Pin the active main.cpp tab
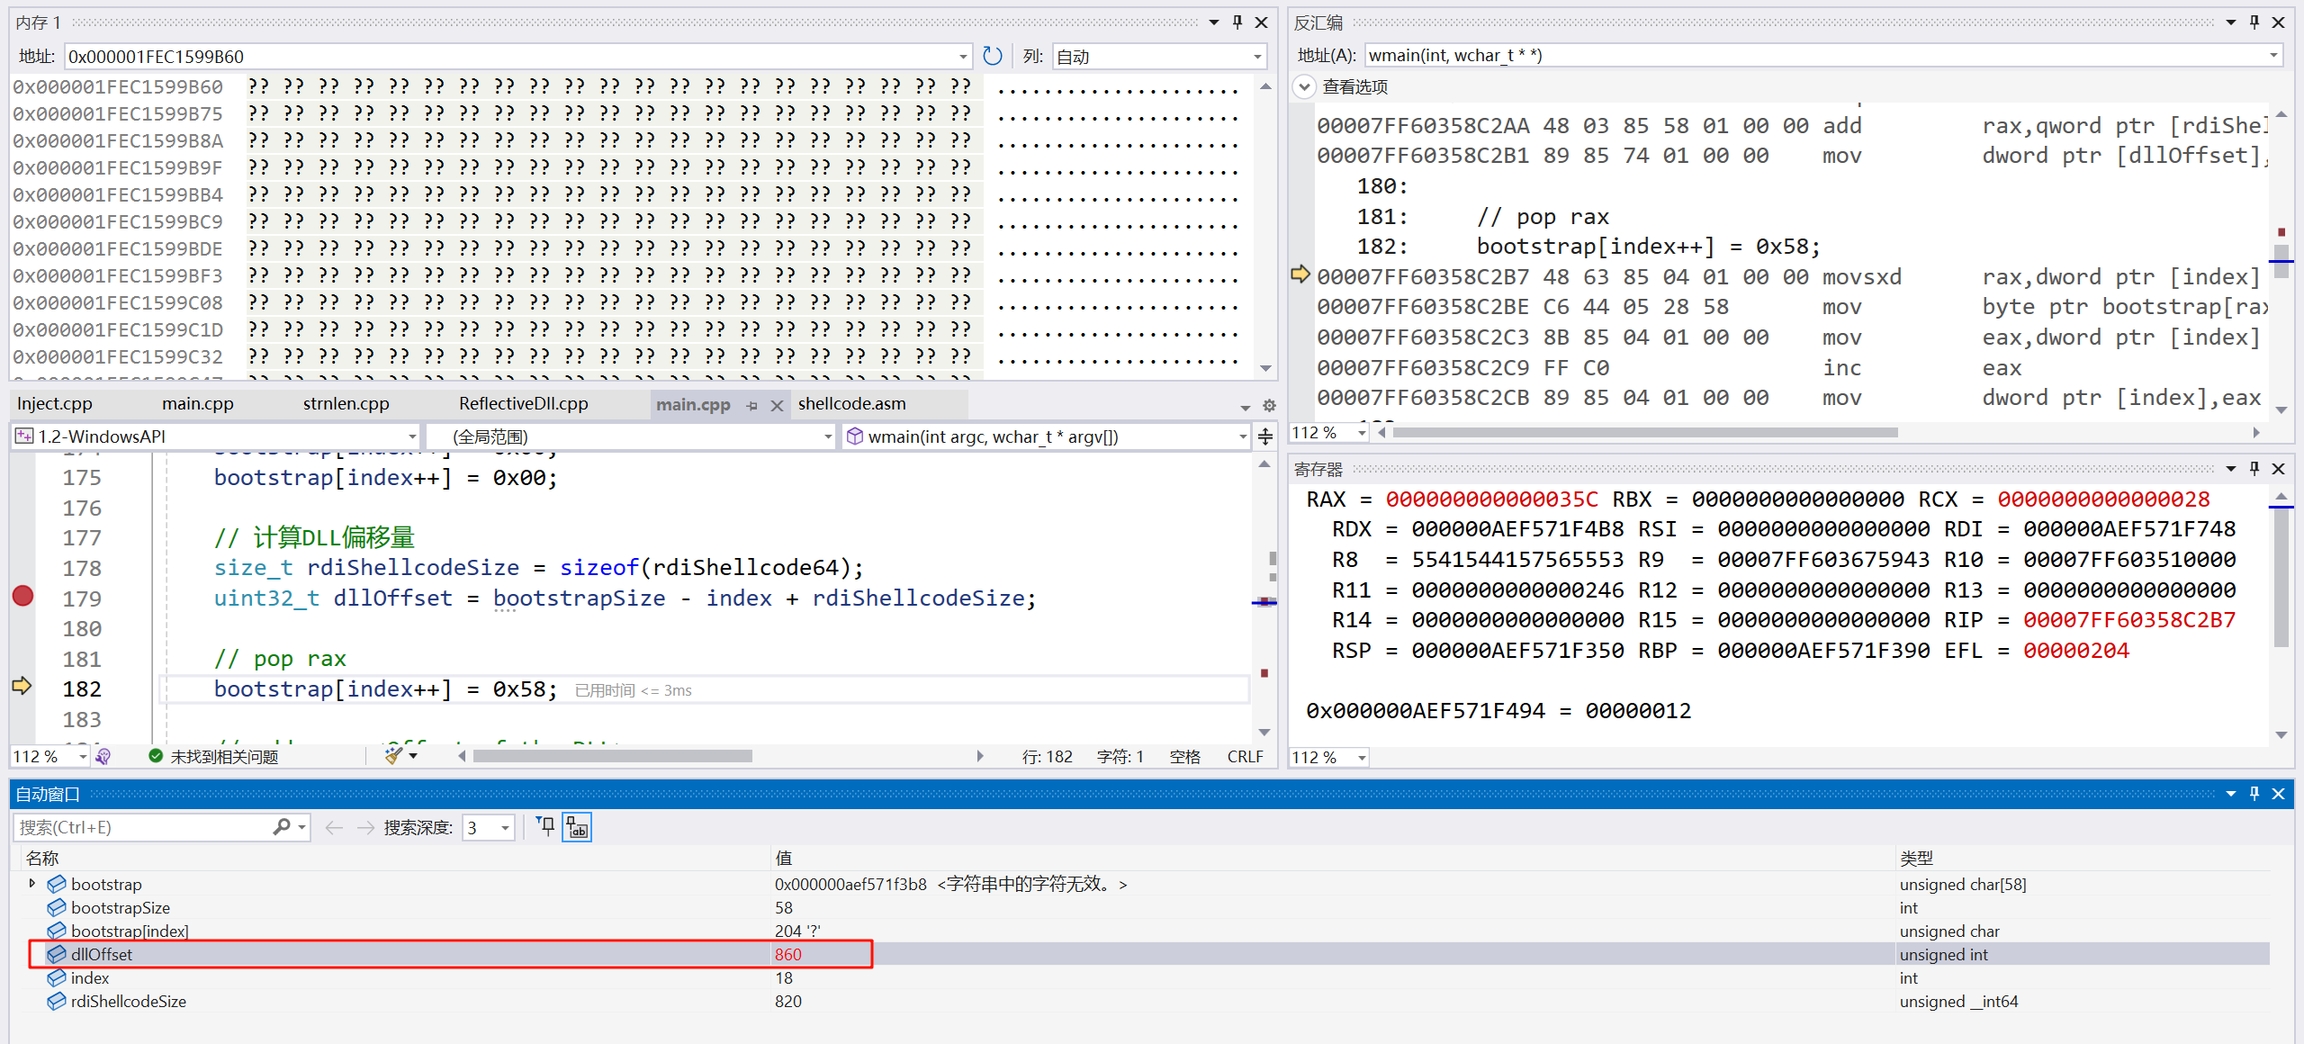 click(752, 405)
